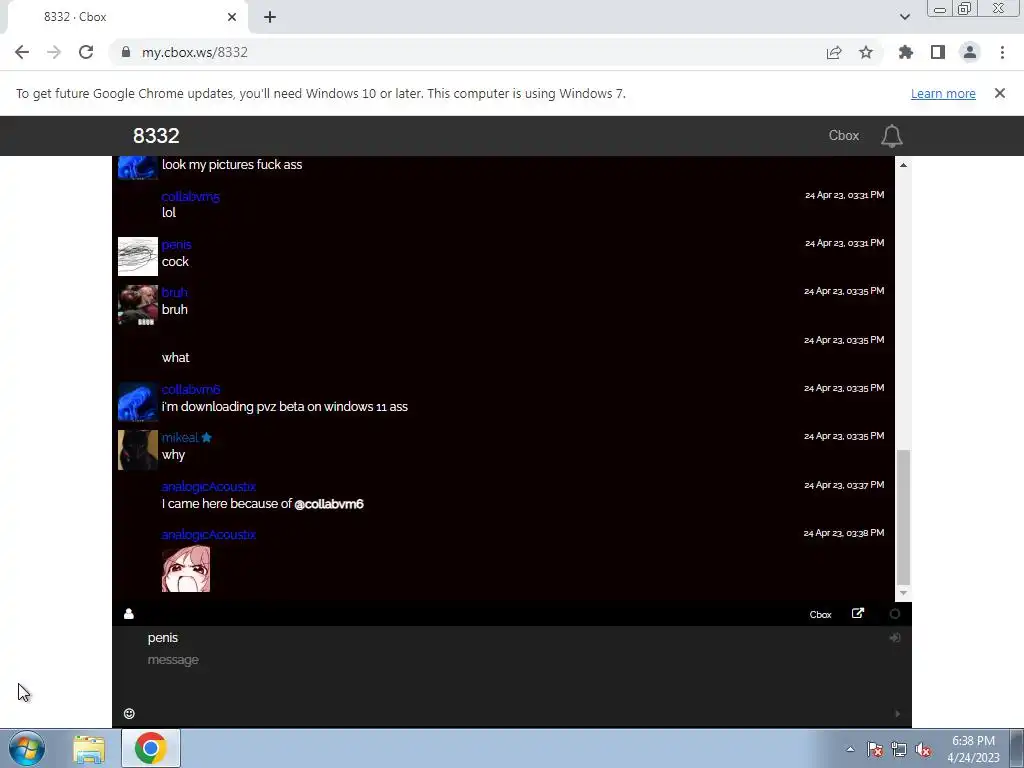Dismiss the Chrome update notification banner
Screen dimensions: 1024x768
1000,93
